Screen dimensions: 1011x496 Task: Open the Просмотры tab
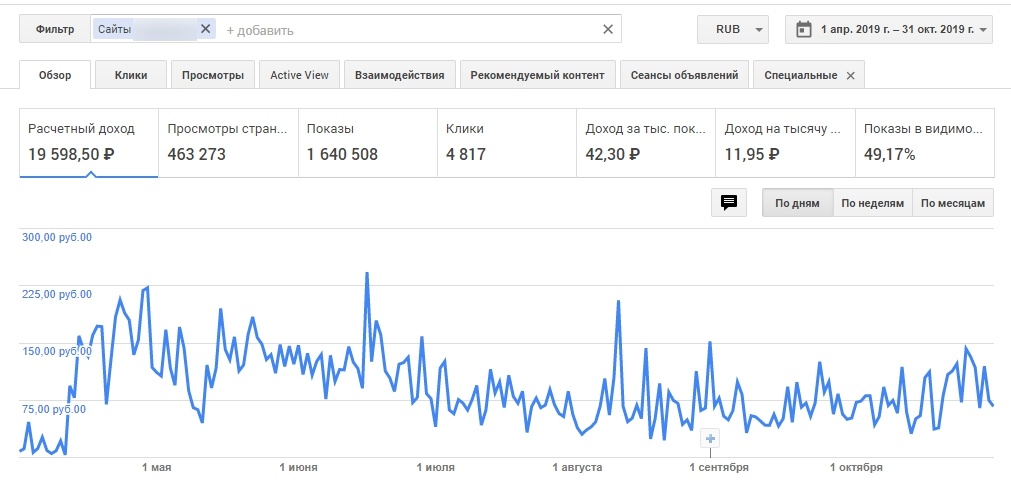[x=213, y=75]
